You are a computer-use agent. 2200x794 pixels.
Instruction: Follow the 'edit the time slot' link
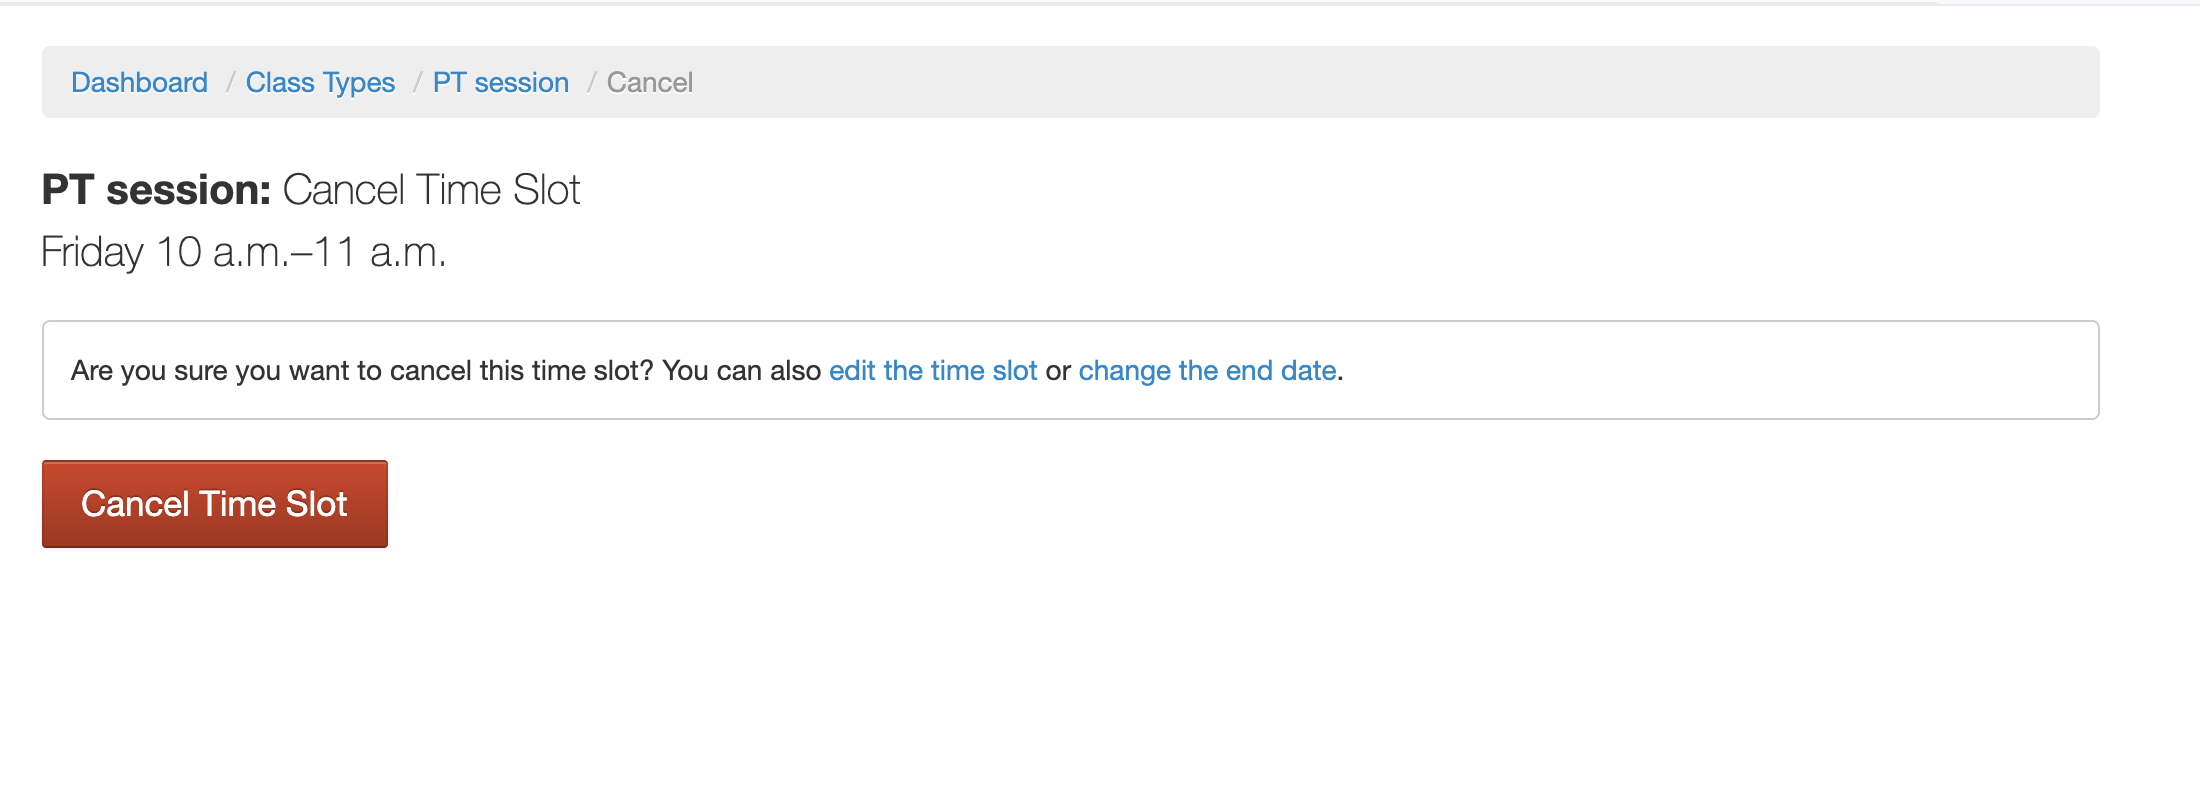(932, 371)
